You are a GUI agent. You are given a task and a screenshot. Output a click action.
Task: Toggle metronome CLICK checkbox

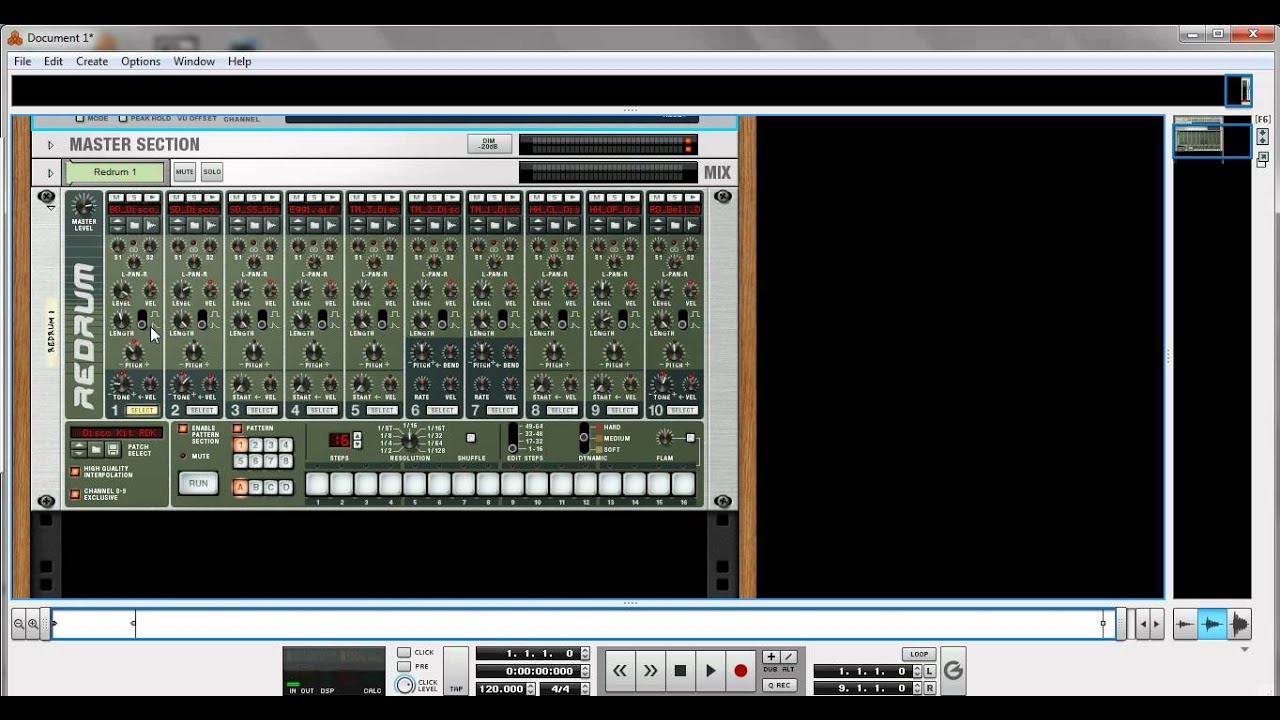[404, 652]
